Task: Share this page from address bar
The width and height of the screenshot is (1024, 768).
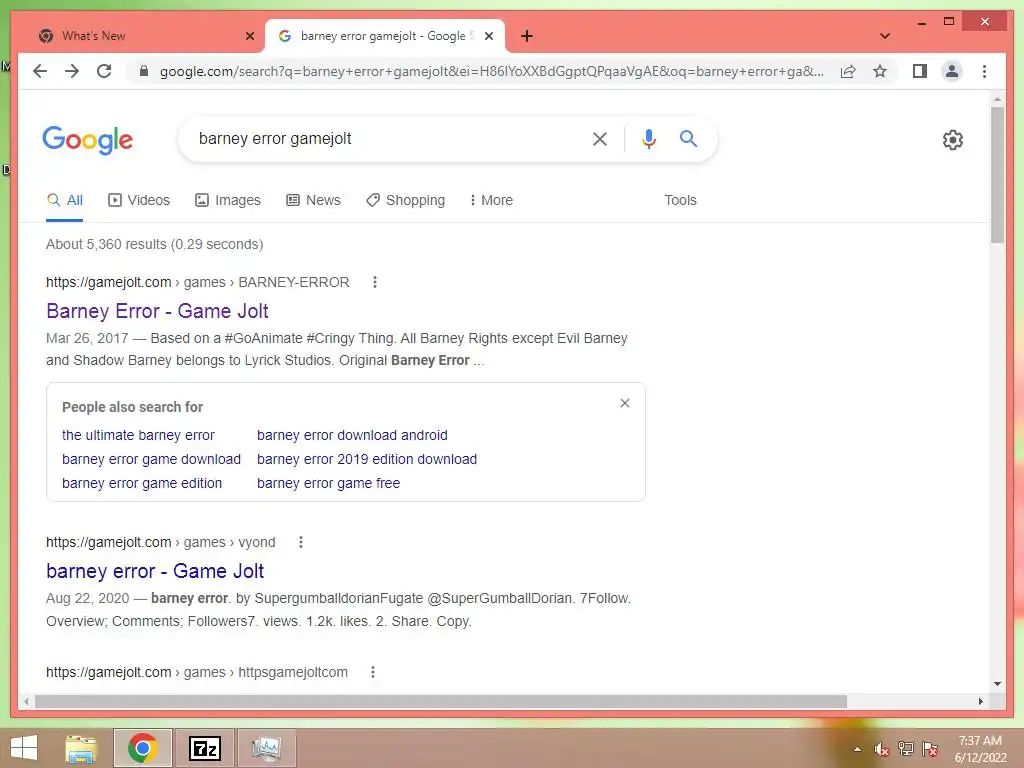Action: 848,71
